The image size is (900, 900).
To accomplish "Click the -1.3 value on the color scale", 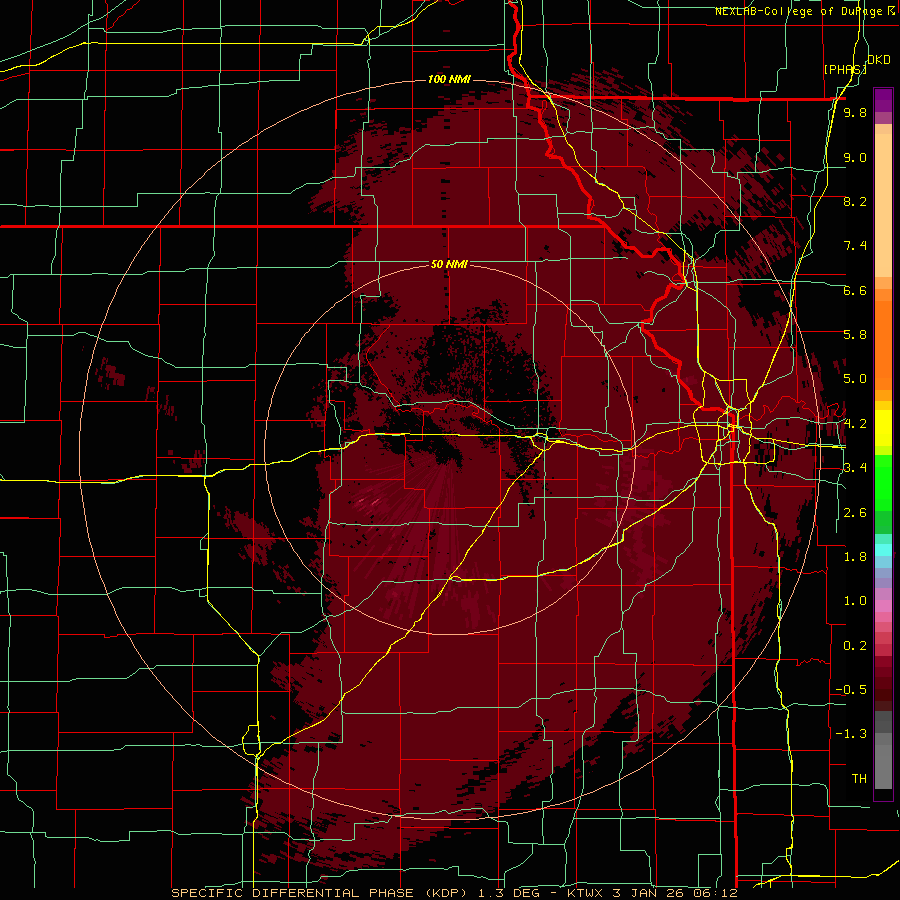I will [852, 734].
